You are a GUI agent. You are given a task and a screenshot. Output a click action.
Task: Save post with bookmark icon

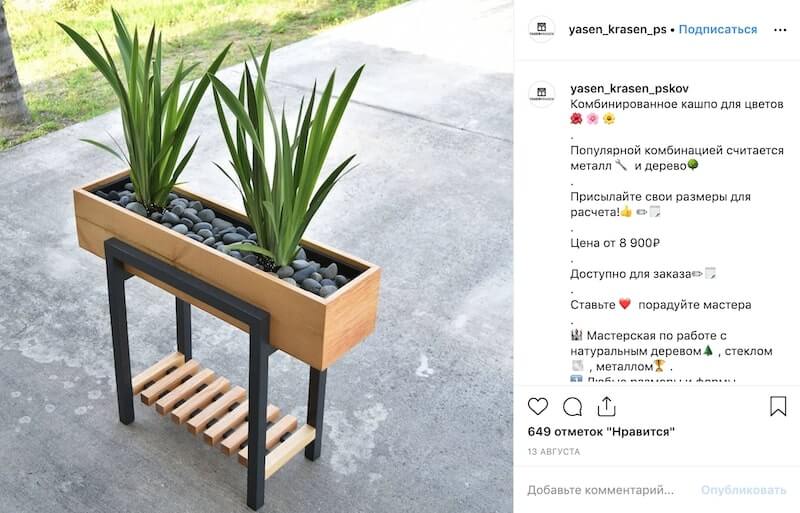[778, 406]
